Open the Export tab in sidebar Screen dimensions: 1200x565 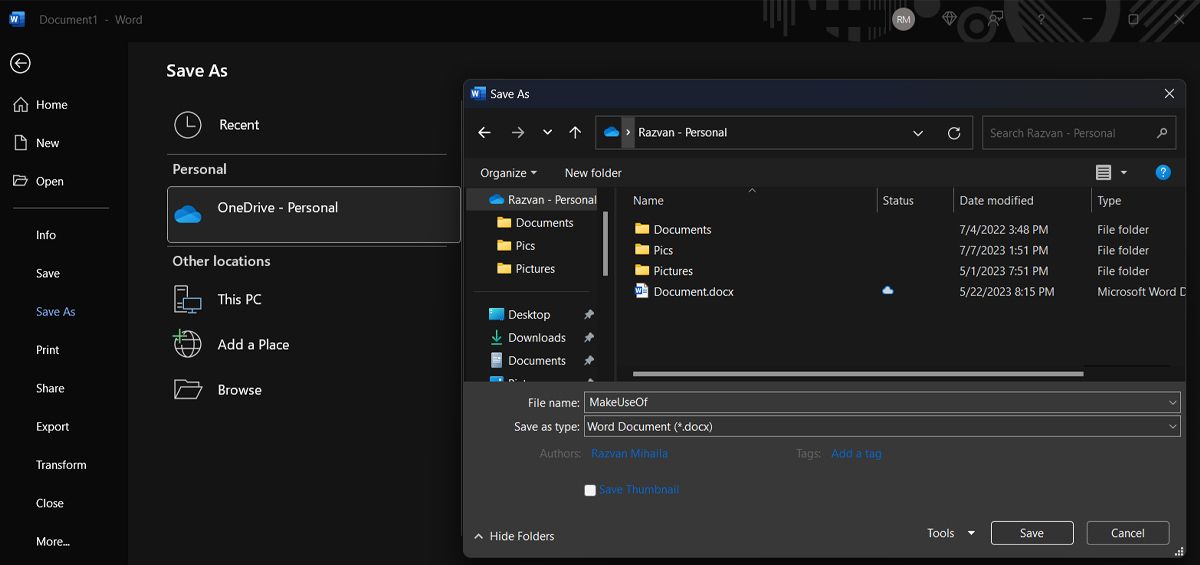[x=53, y=427]
